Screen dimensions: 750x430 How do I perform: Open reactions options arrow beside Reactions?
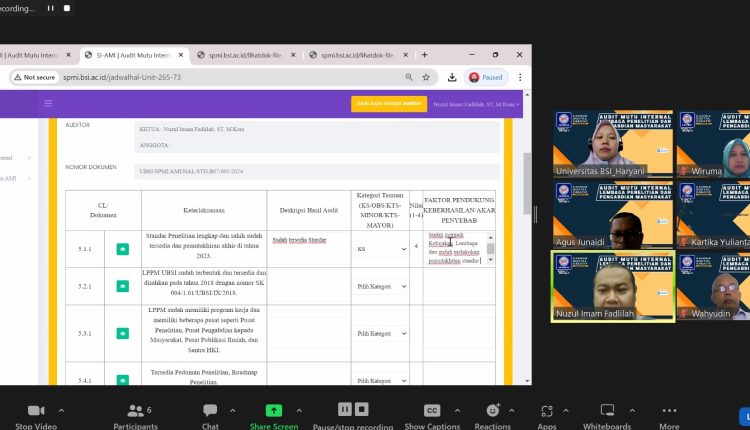point(512,410)
